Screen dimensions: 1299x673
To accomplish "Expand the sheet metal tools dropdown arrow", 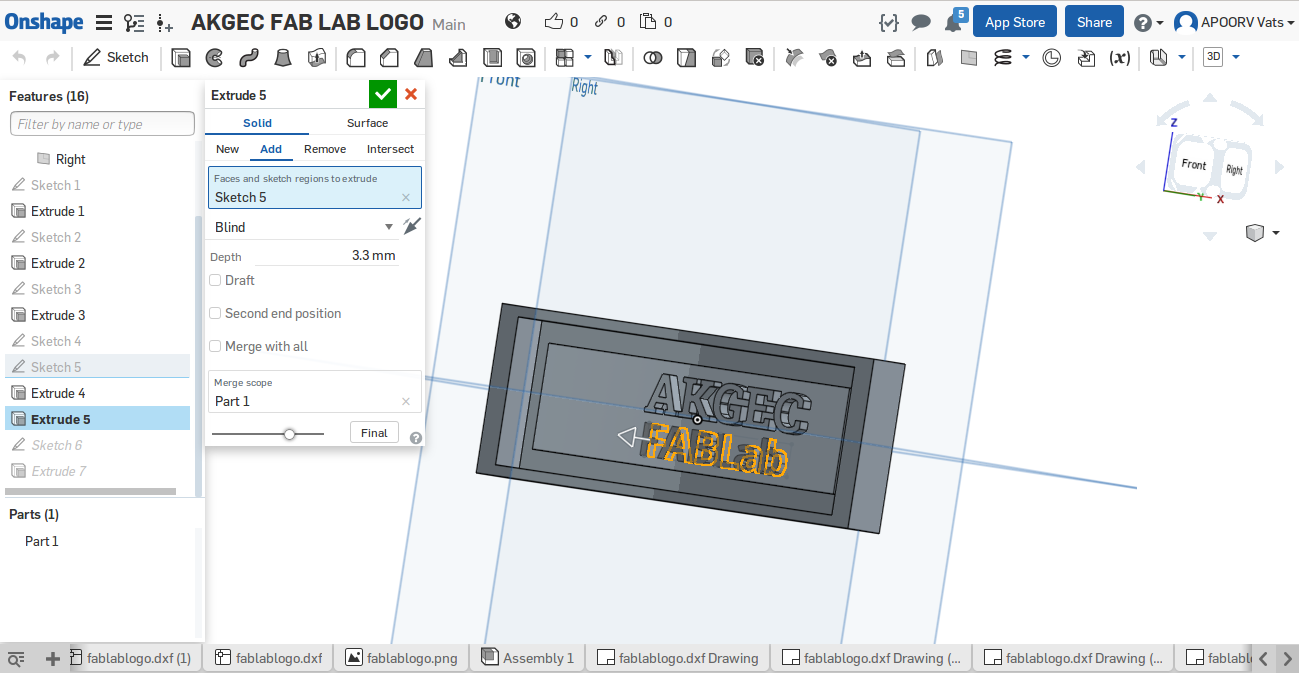I will [1183, 57].
